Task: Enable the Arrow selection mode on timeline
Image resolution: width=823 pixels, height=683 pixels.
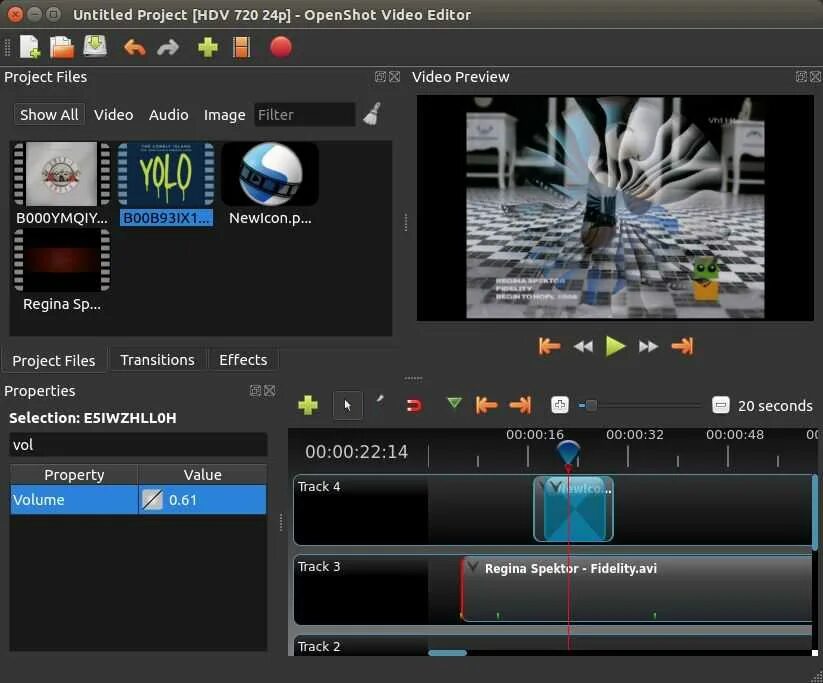Action: pyautogui.click(x=348, y=405)
